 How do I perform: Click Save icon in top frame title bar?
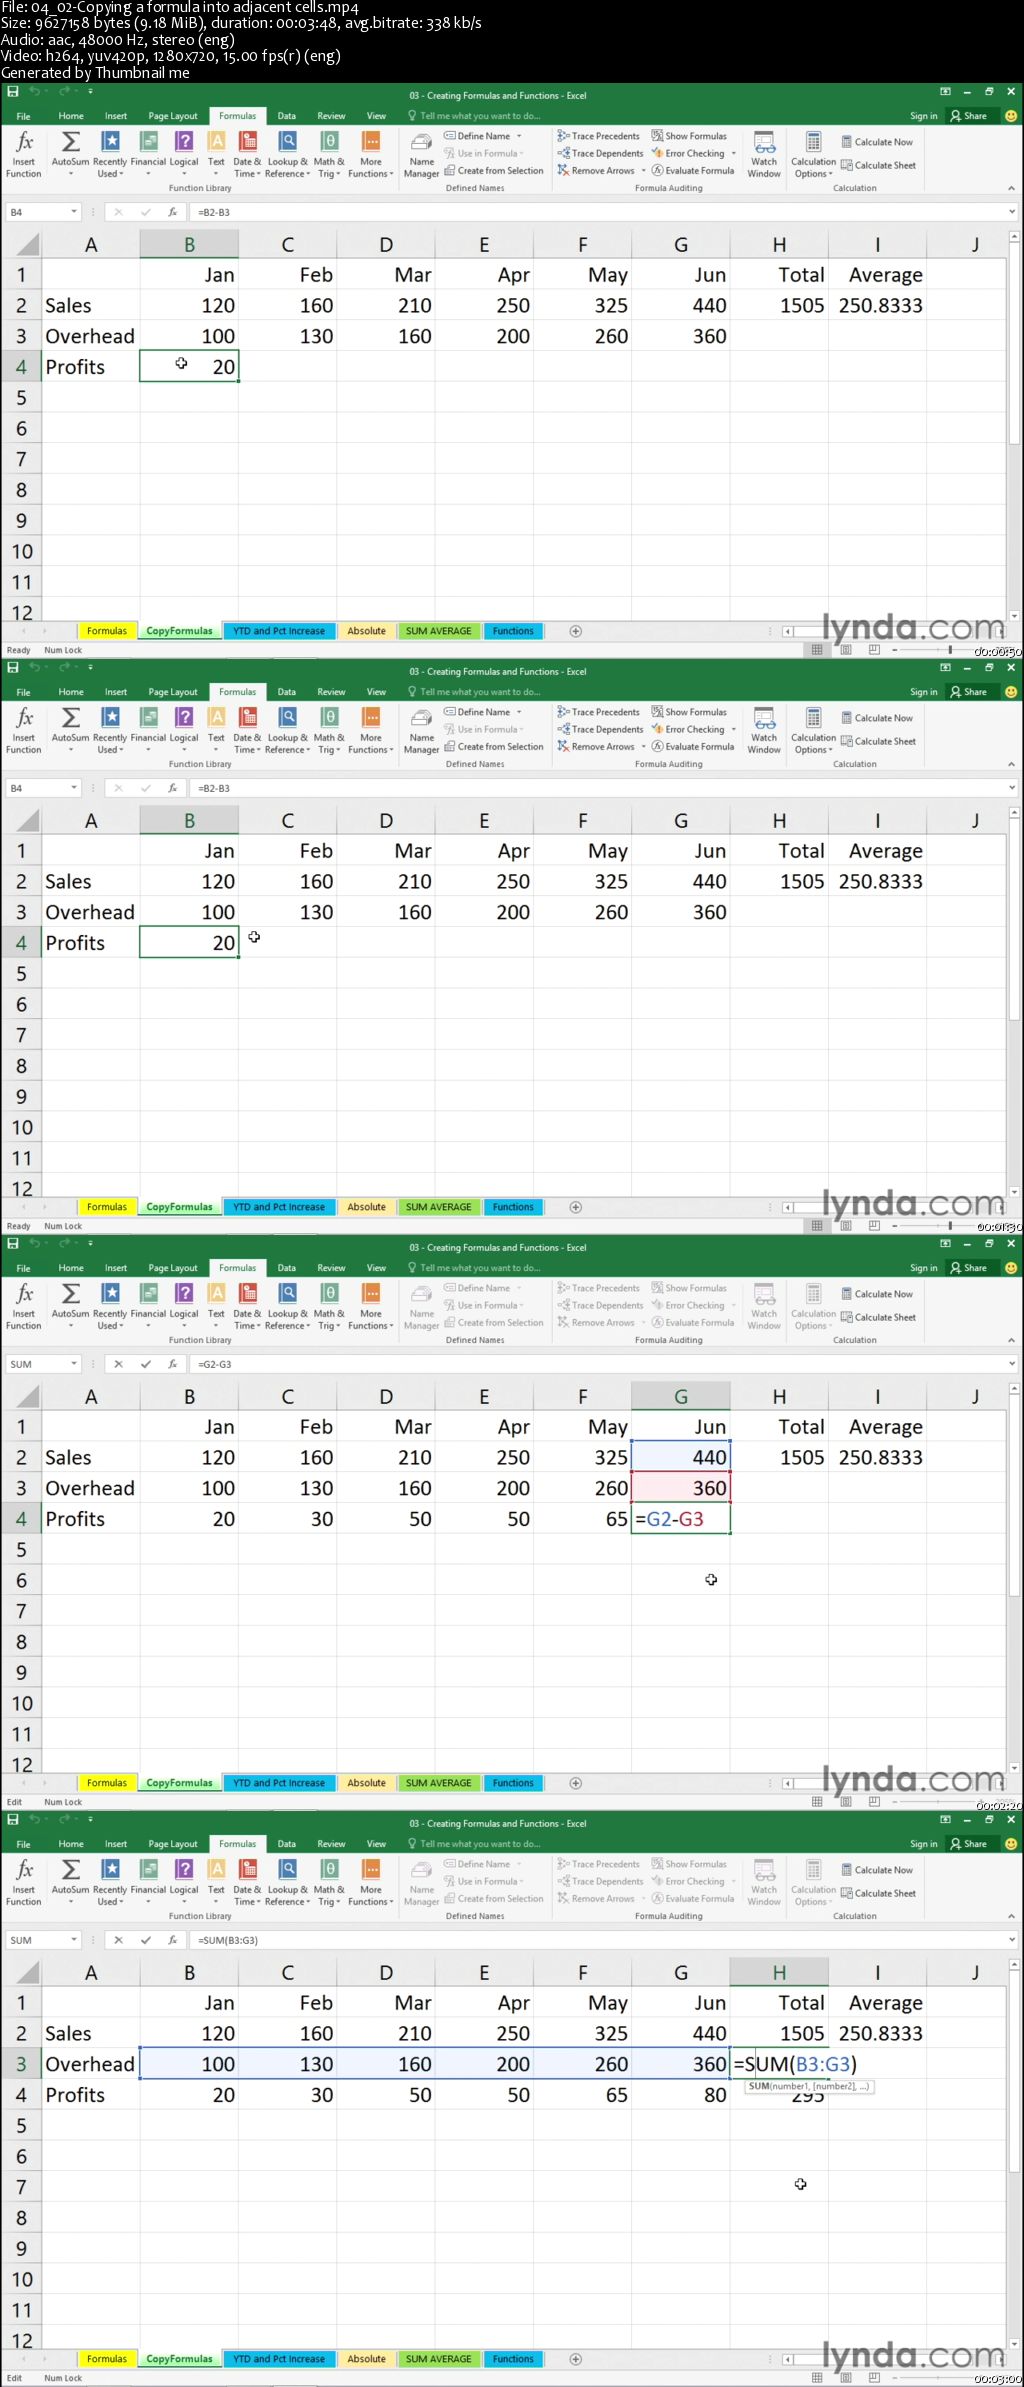pyautogui.click(x=13, y=91)
